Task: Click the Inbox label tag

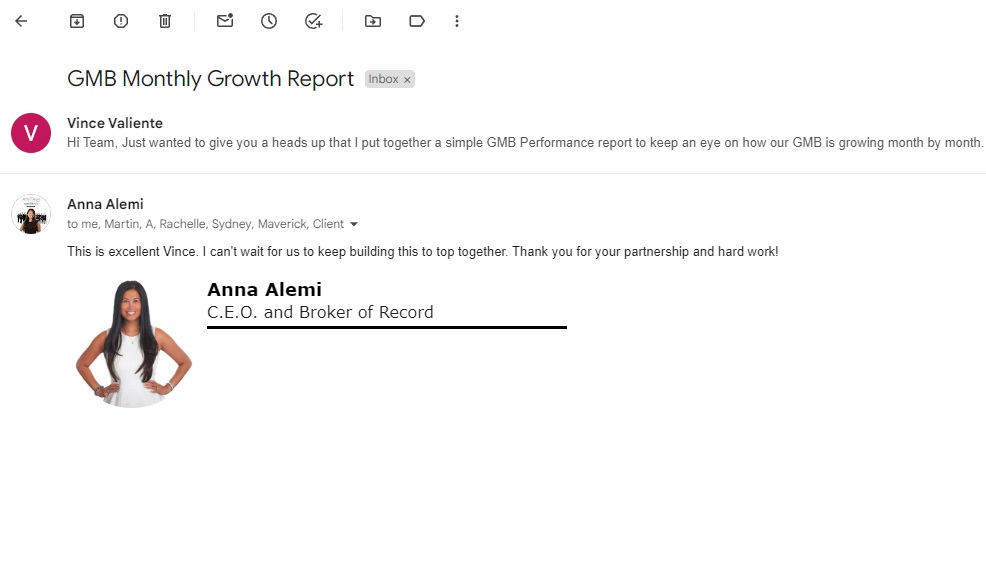Action: pyautogui.click(x=383, y=79)
